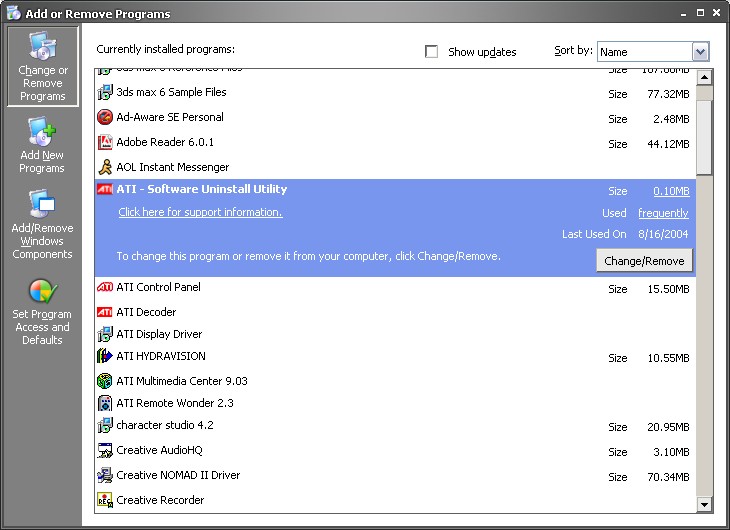
Task: Click the ATI Remote Wonder 2.3 icon
Action: click(x=105, y=403)
